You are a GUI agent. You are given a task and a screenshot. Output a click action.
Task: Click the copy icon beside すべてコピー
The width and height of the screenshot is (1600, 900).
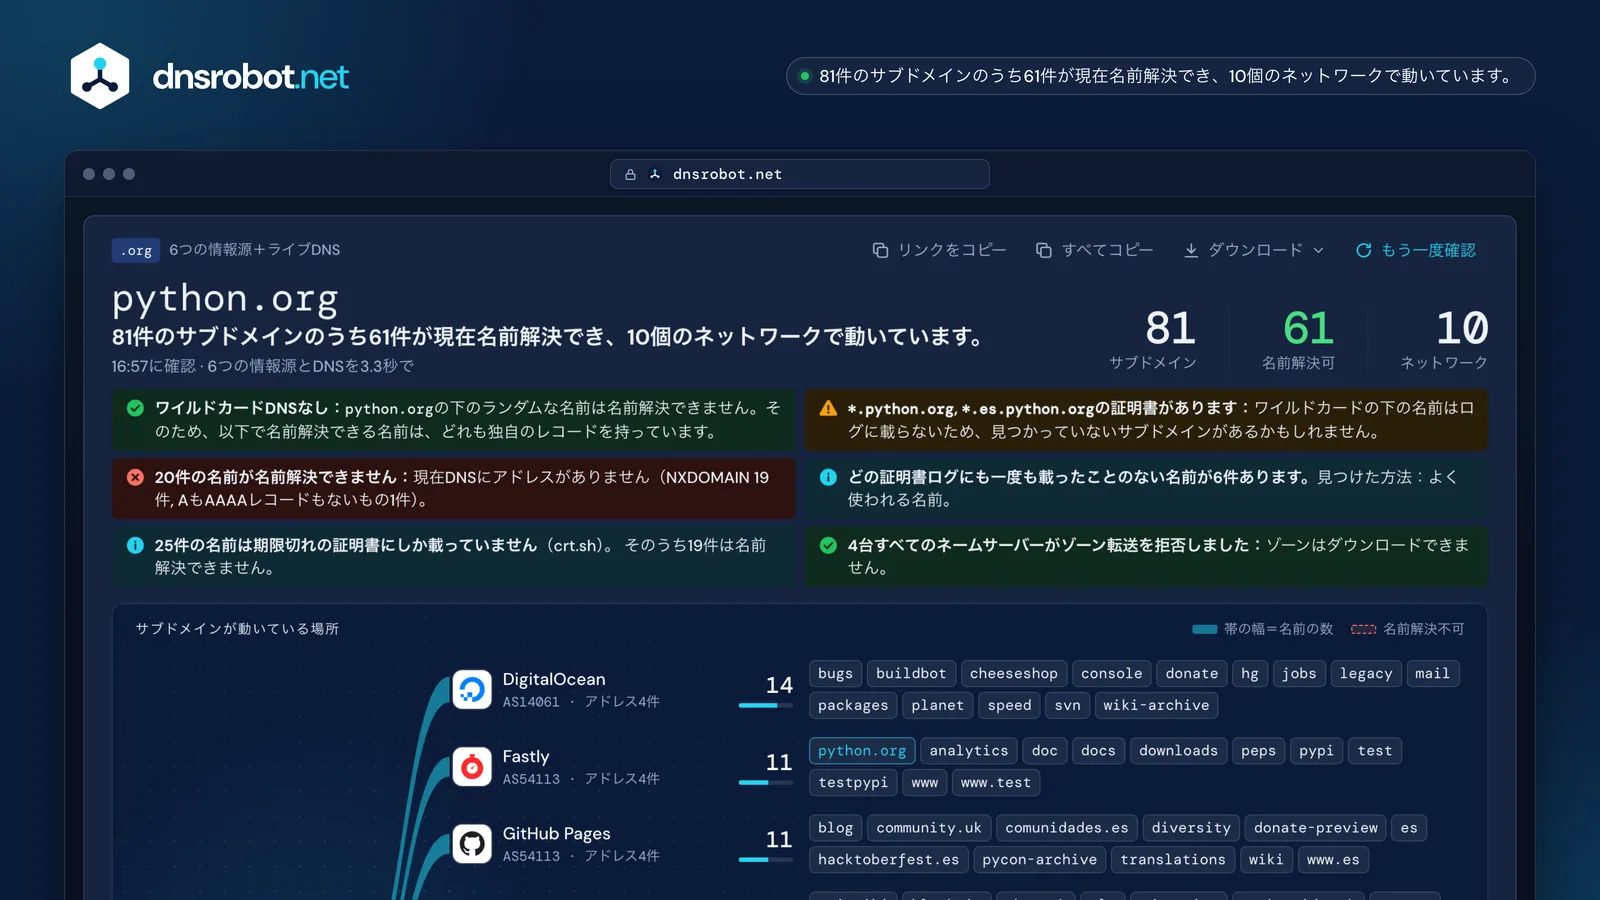click(1043, 250)
